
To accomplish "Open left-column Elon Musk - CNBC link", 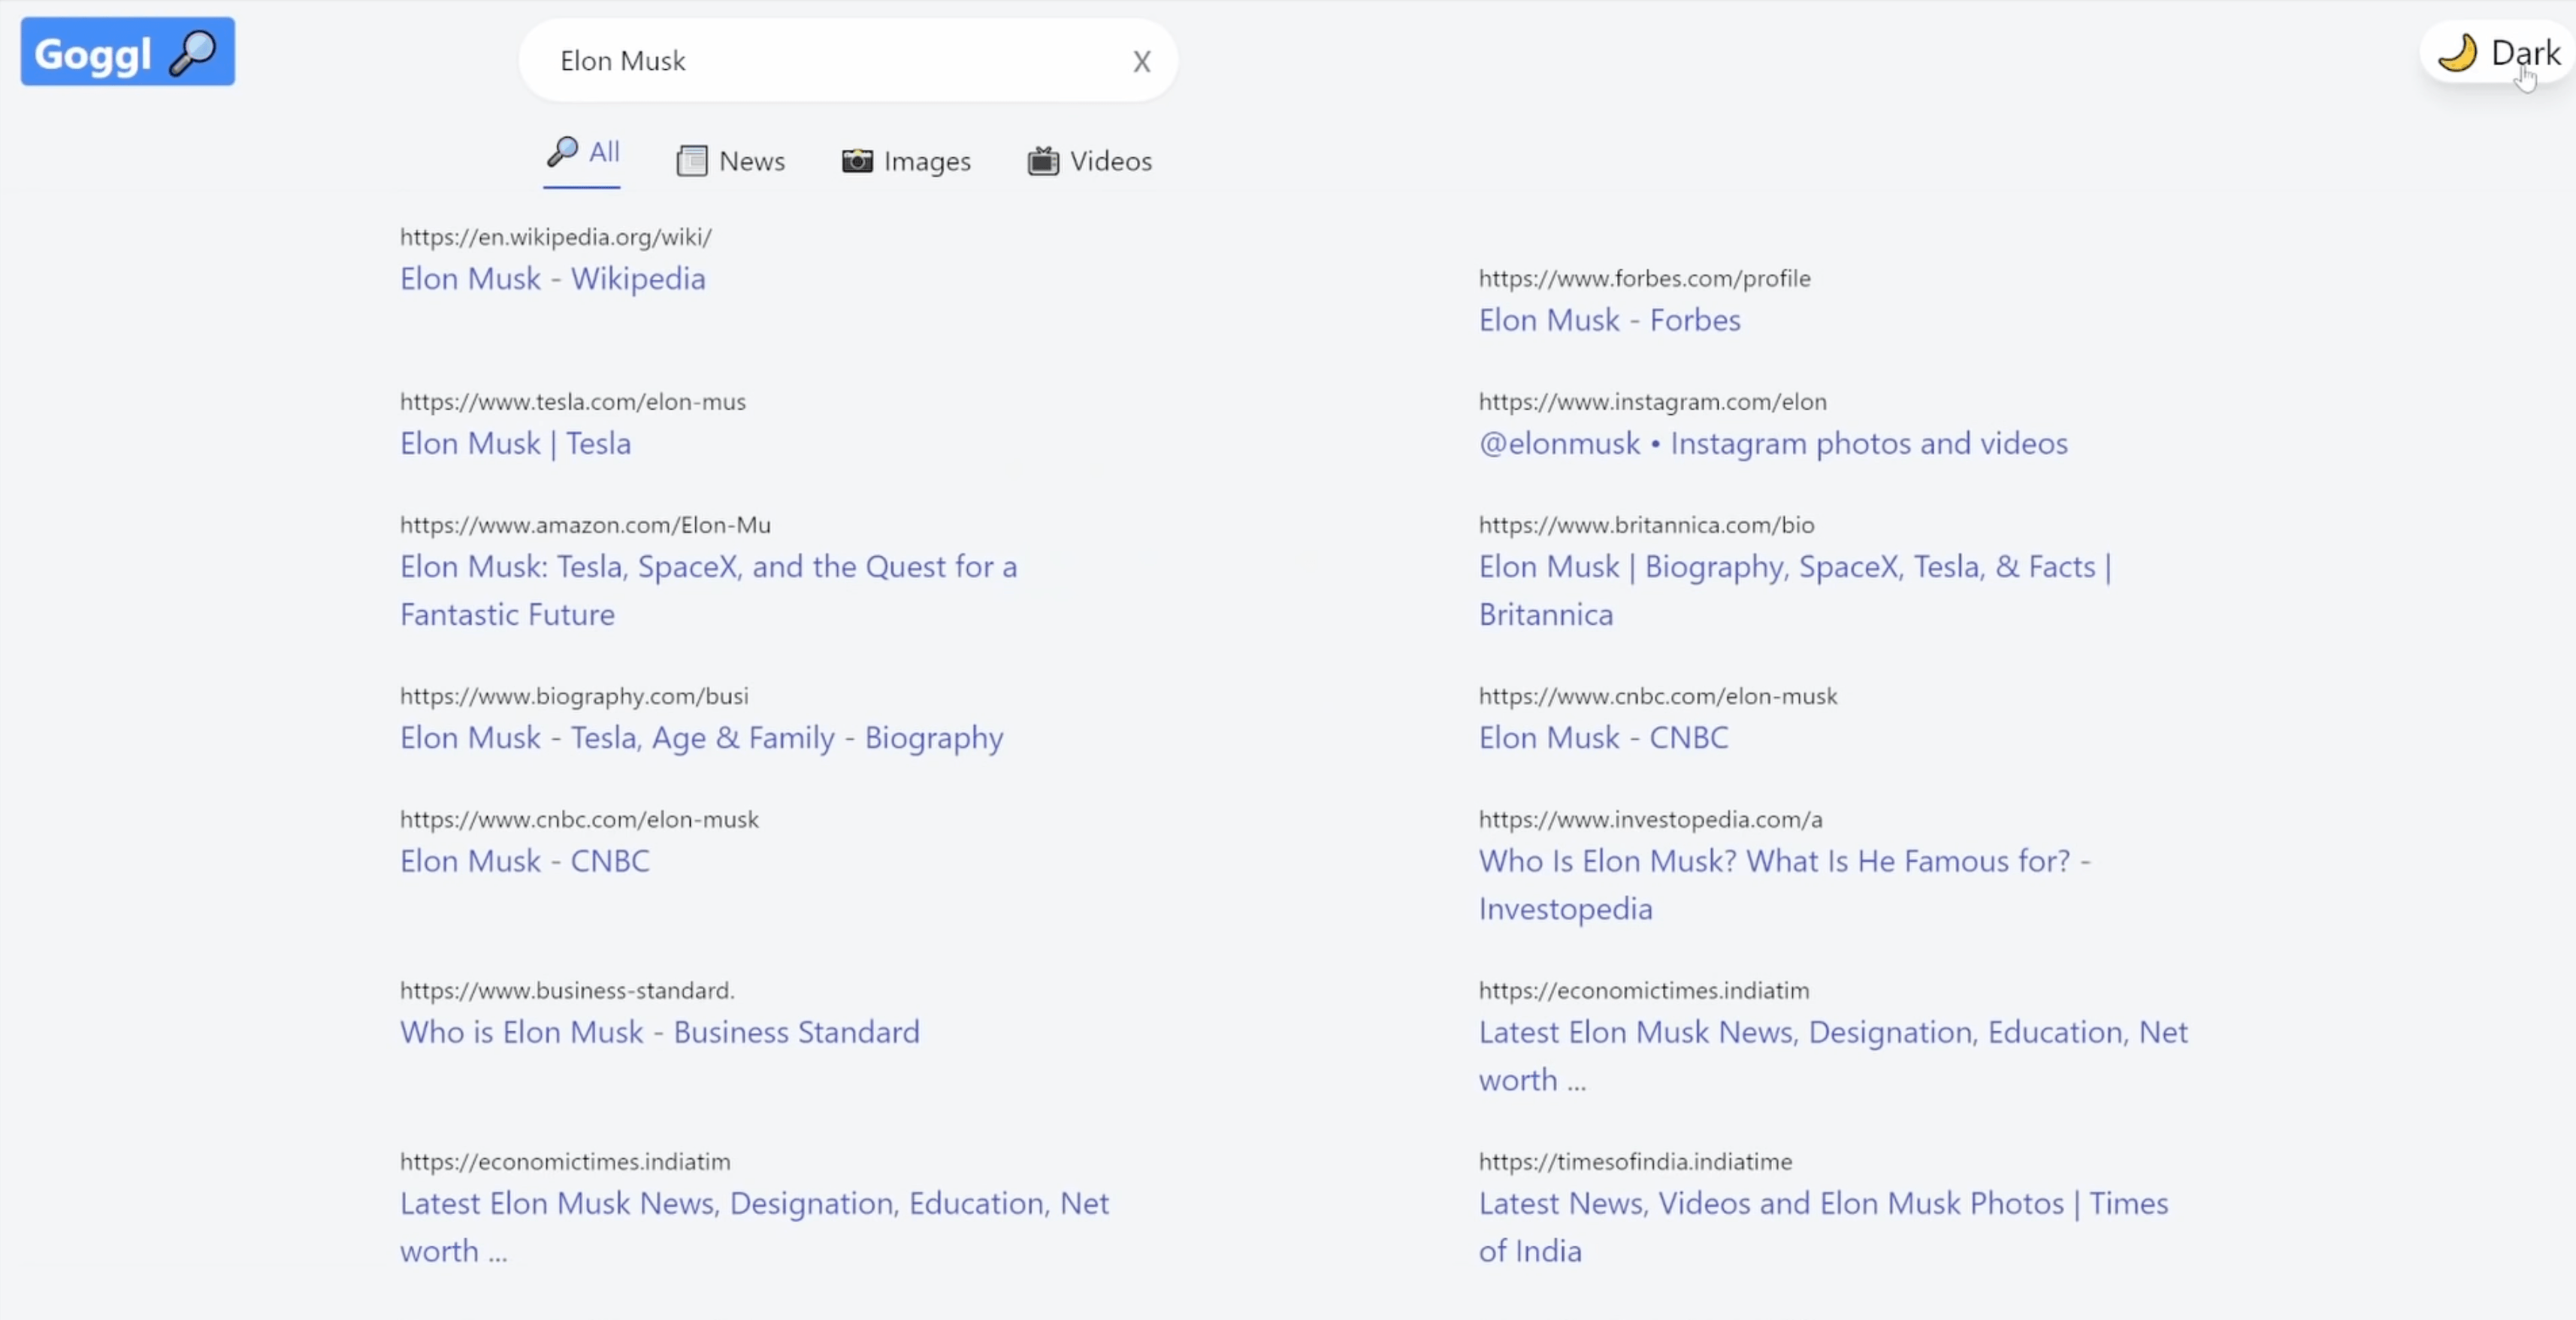I will (x=525, y=861).
